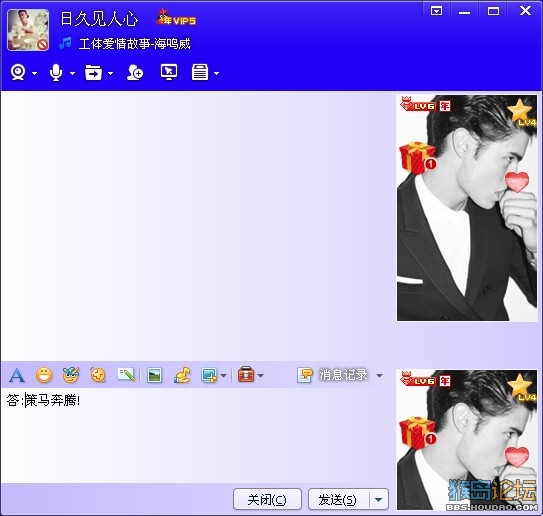Open the contact's avatar profile picture
This screenshot has height=516, width=543.
point(28,30)
